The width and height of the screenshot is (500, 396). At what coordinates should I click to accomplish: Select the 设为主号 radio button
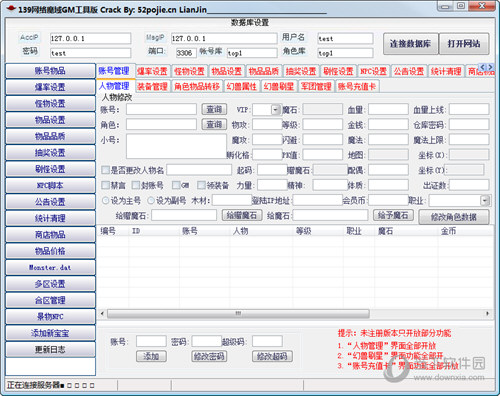pos(105,200)
